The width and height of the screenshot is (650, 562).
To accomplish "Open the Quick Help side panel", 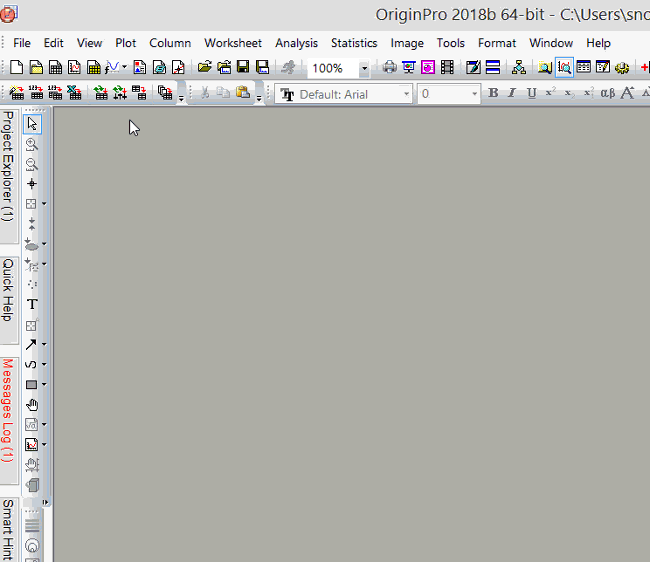I will point(8,290).
